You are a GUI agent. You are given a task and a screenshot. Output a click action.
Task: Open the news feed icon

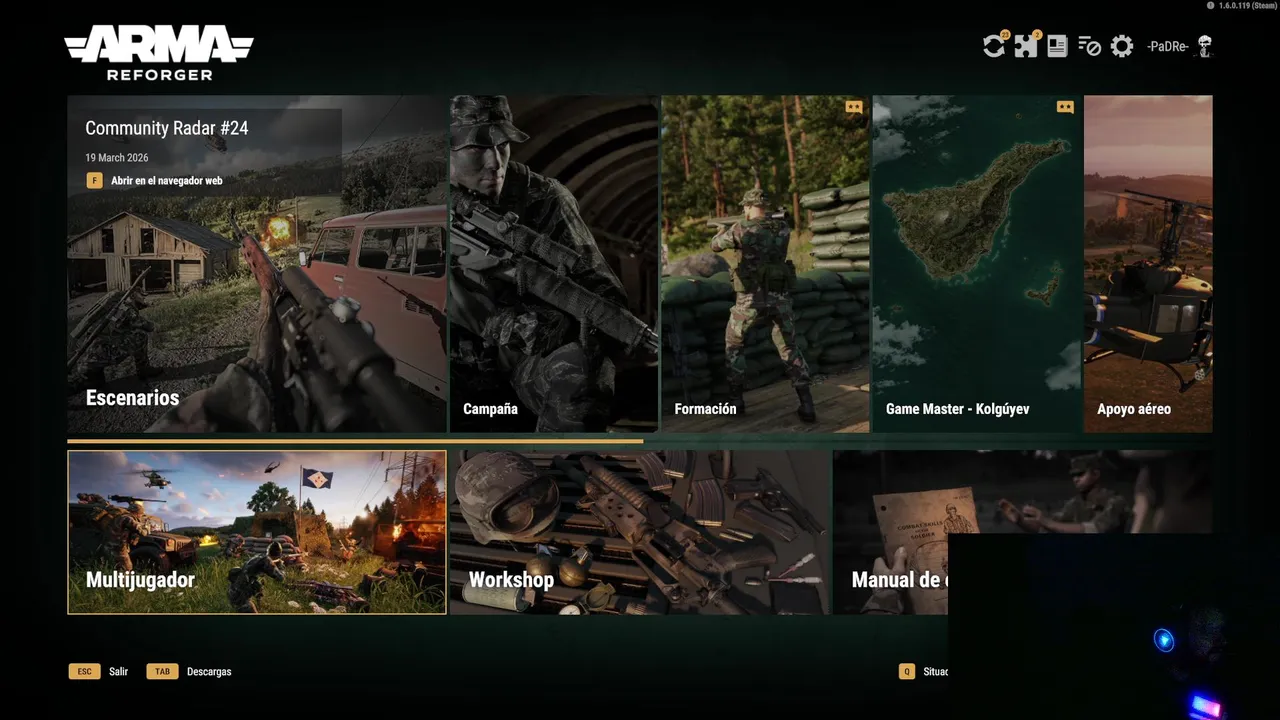[1057, 46]
